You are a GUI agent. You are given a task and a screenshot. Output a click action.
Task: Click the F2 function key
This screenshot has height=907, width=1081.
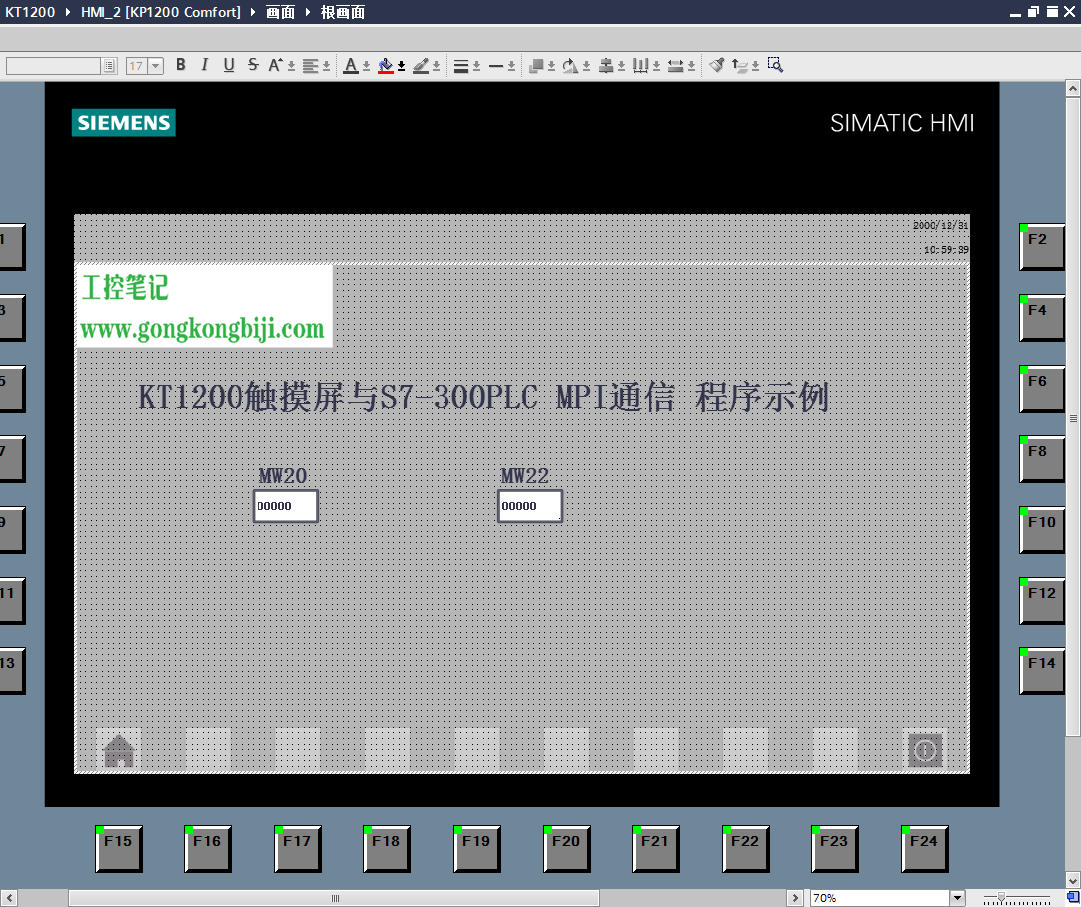point(1042,246)
